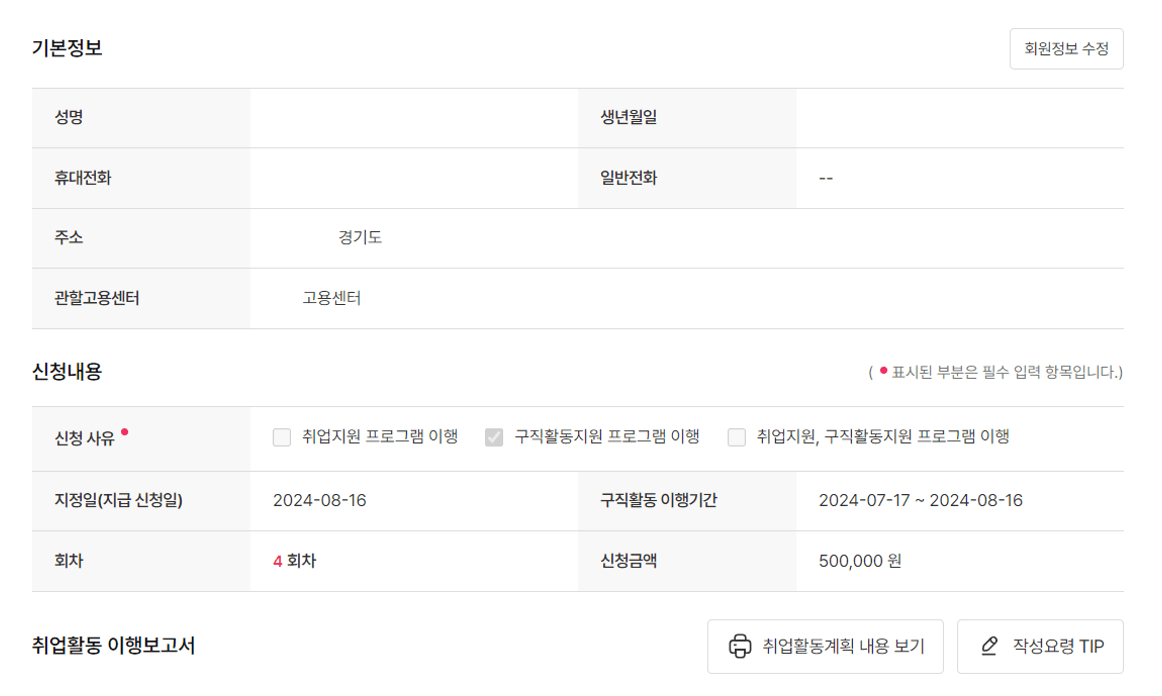Click the 일반전화 value showing --
This screenshot has width=1162, height=696.
tap(827, 178)
